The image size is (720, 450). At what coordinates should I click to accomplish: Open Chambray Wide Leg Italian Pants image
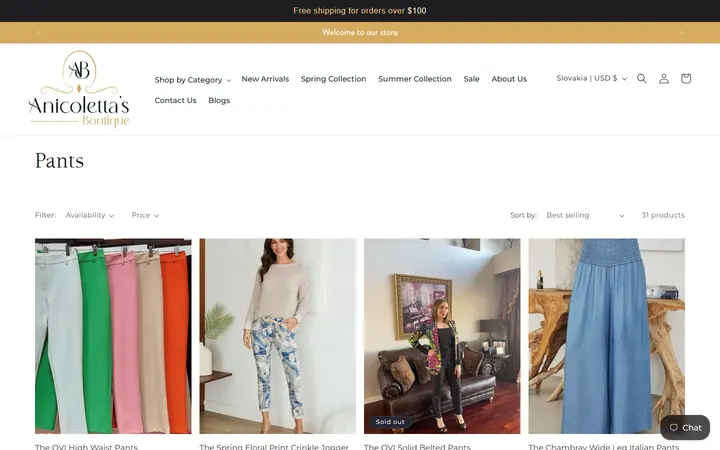coord(607,336)
